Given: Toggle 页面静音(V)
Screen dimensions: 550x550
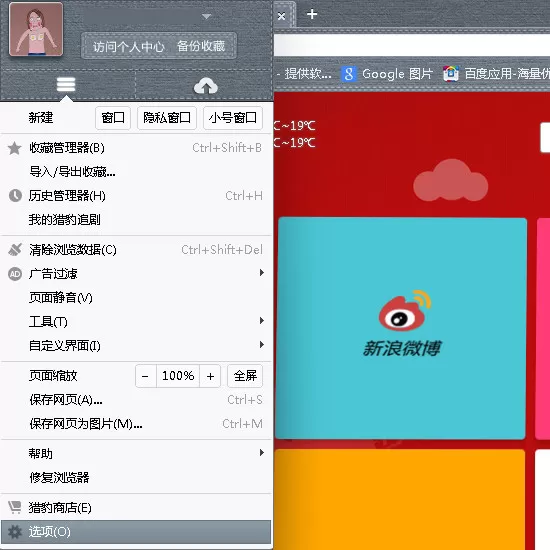Looking at the screenshot, I should point(136,298).
